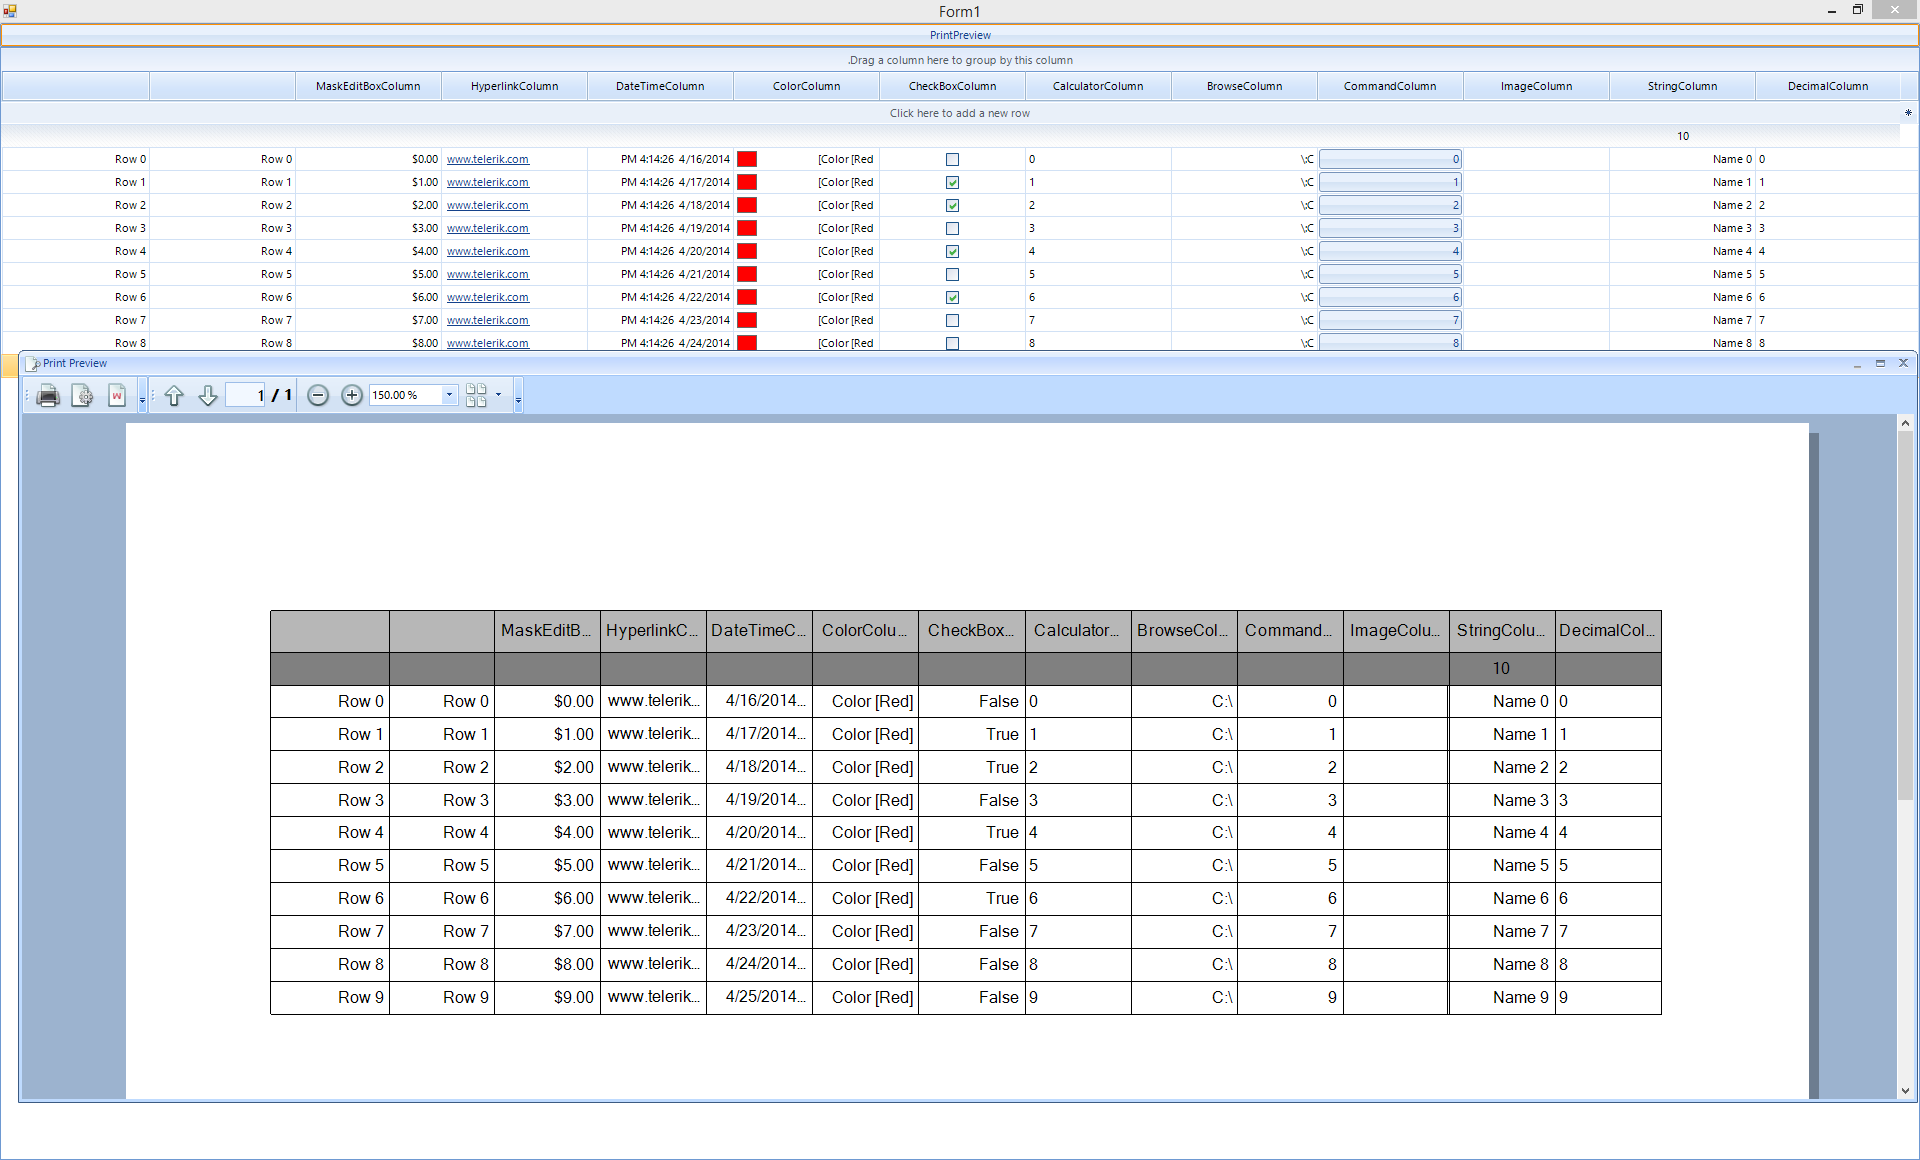Open the print settings gear icon
The height and width of the screenshot is (1160, 1920).
point(83,396)
